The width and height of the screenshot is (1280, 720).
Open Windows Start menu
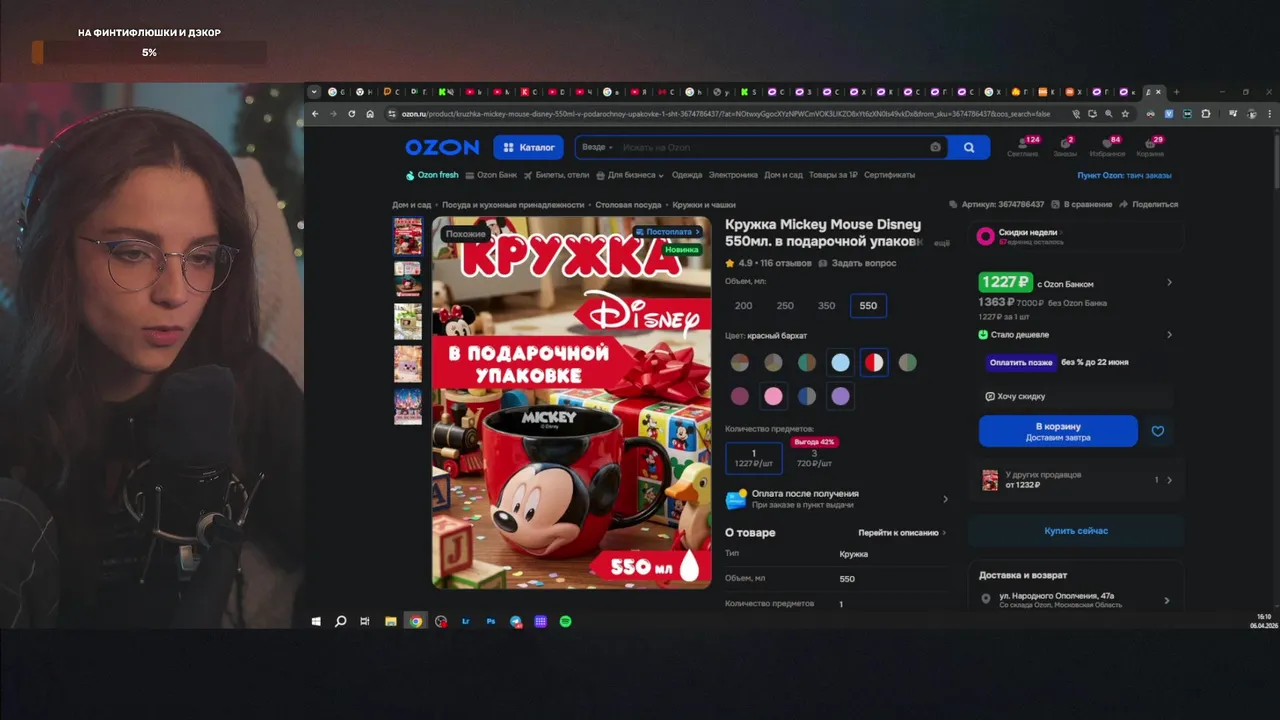tap(316, 621)
